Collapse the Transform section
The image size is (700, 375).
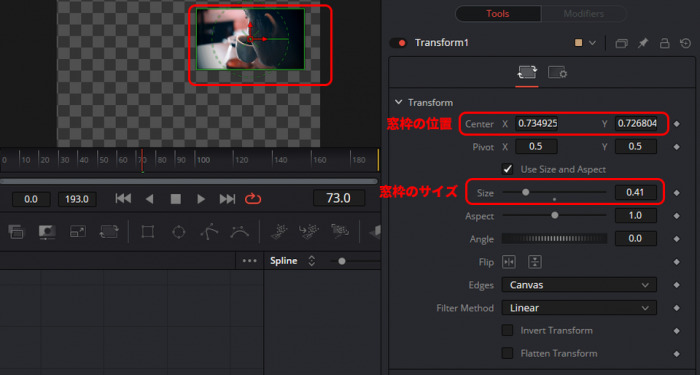pyautogui.click(x=398, y=102)
